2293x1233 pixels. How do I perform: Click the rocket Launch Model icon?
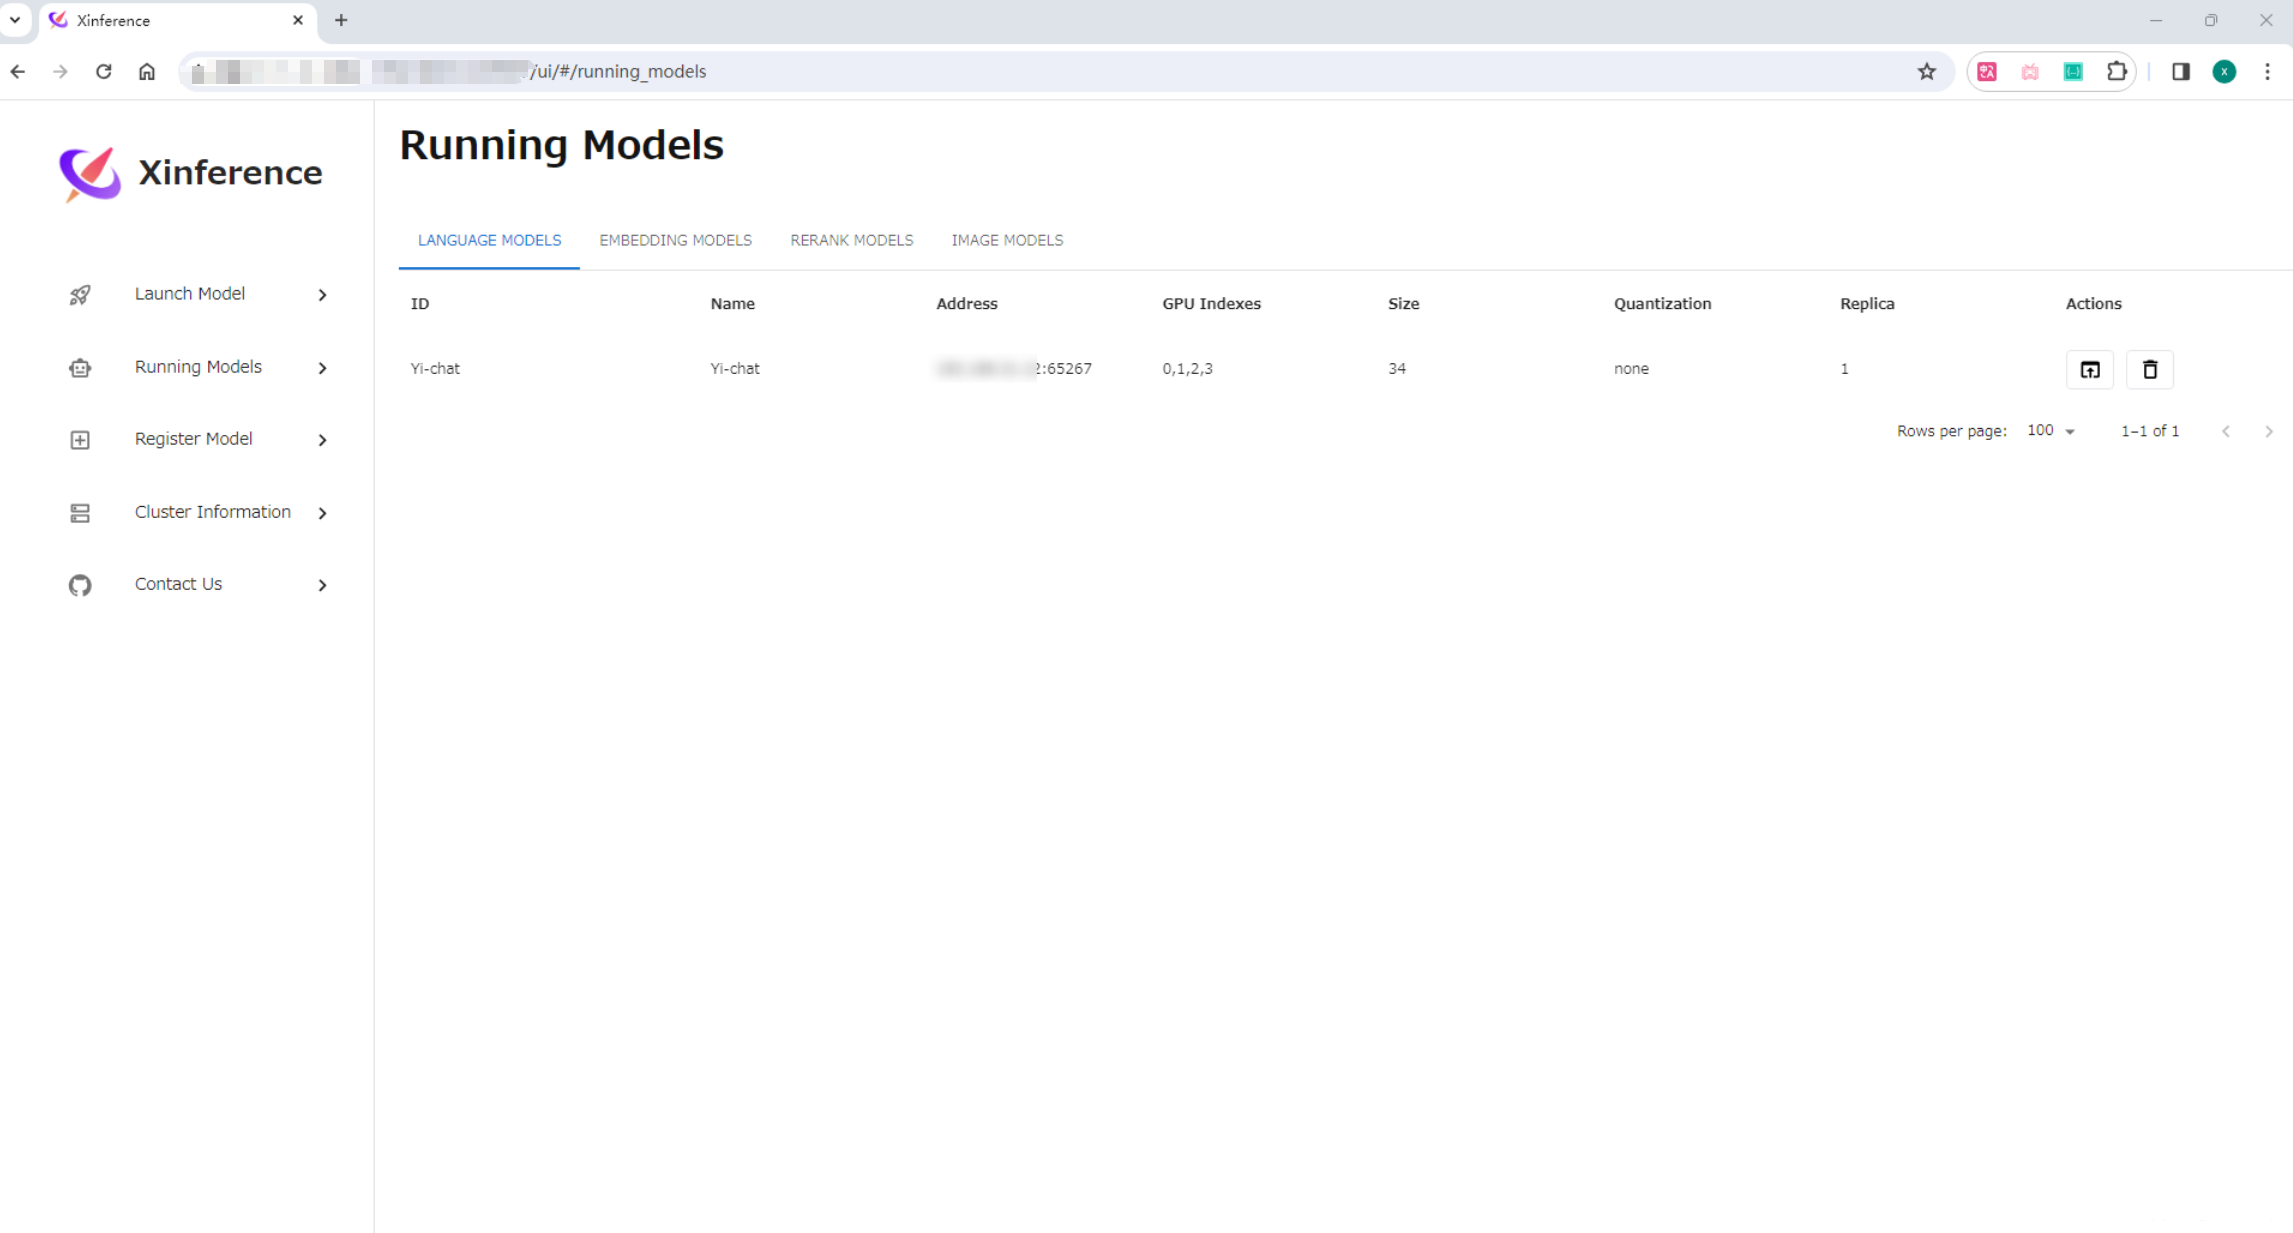click(x=80, y=294)
